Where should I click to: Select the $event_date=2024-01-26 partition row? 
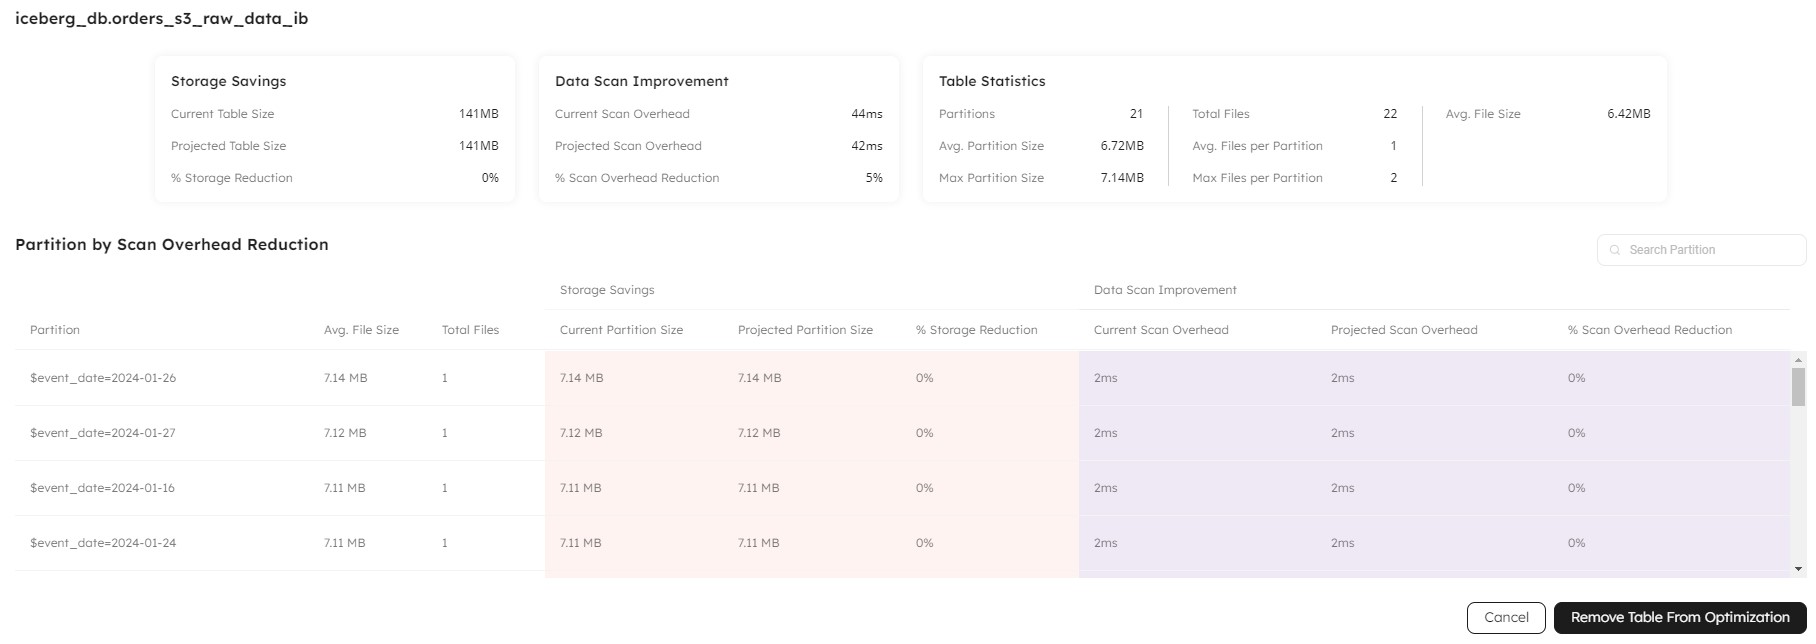tap(103, 378)
